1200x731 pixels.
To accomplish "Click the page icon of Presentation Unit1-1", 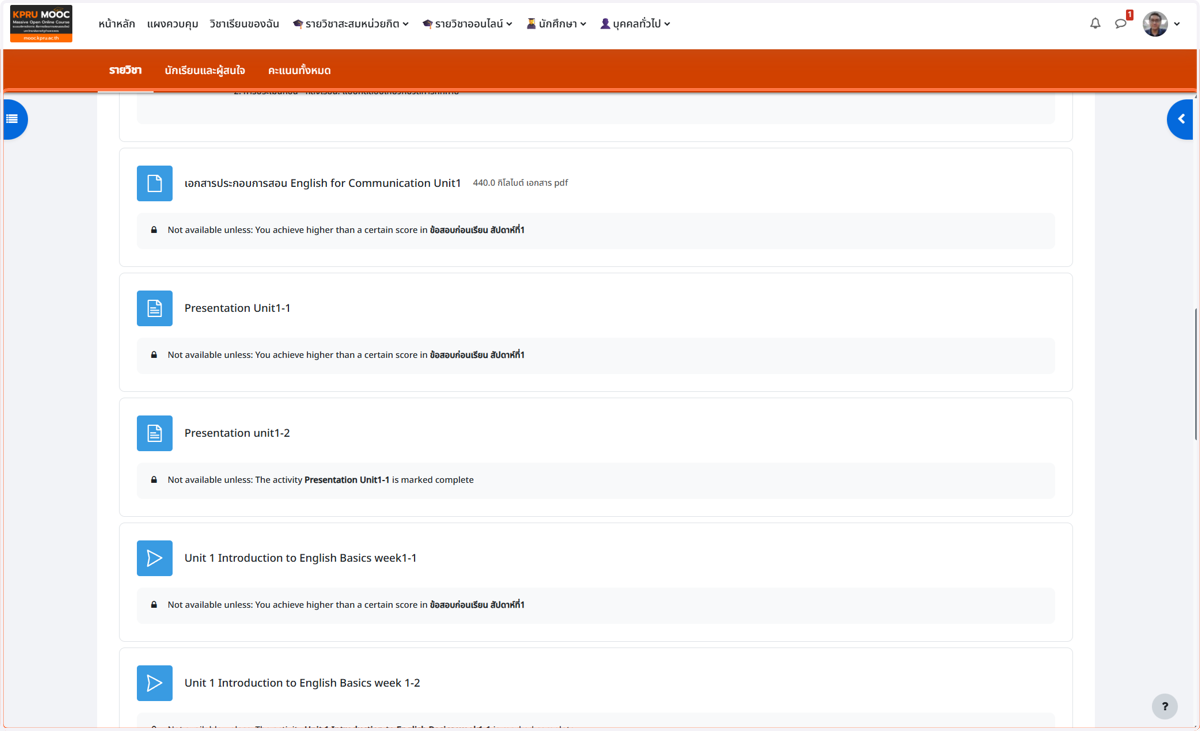I will coord(154,308).
